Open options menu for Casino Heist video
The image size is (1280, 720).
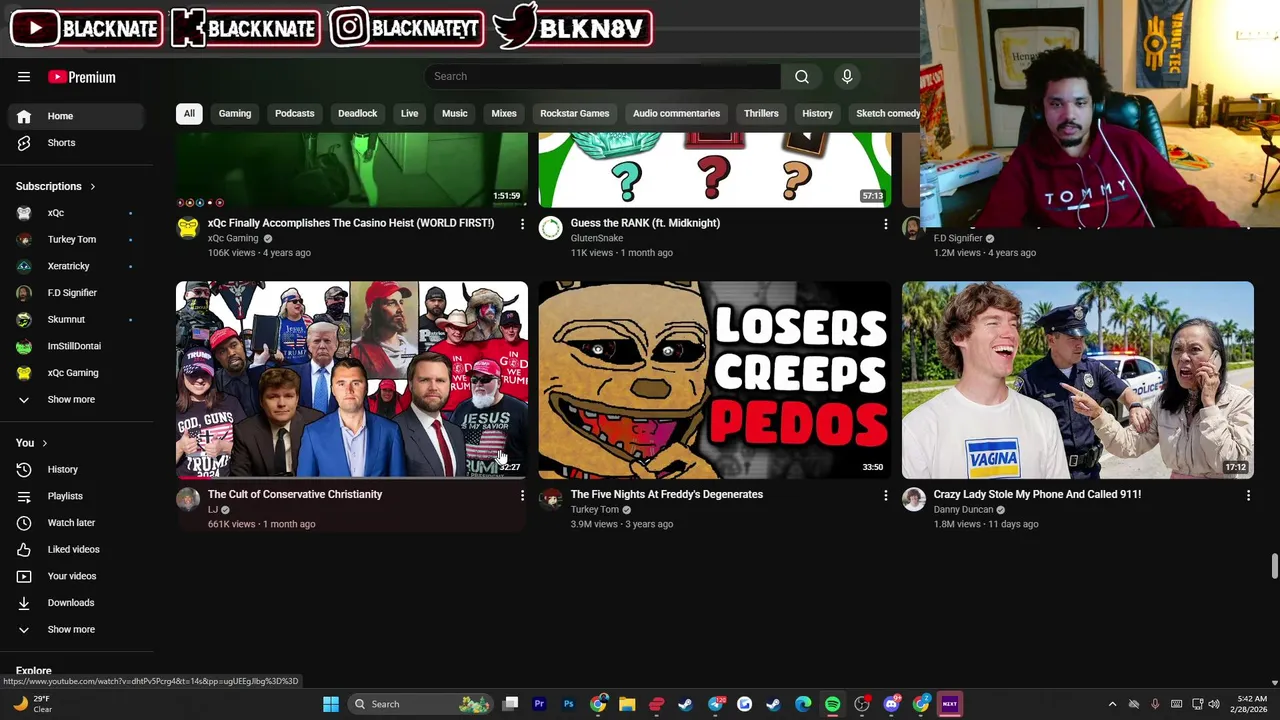pos(522,224)
